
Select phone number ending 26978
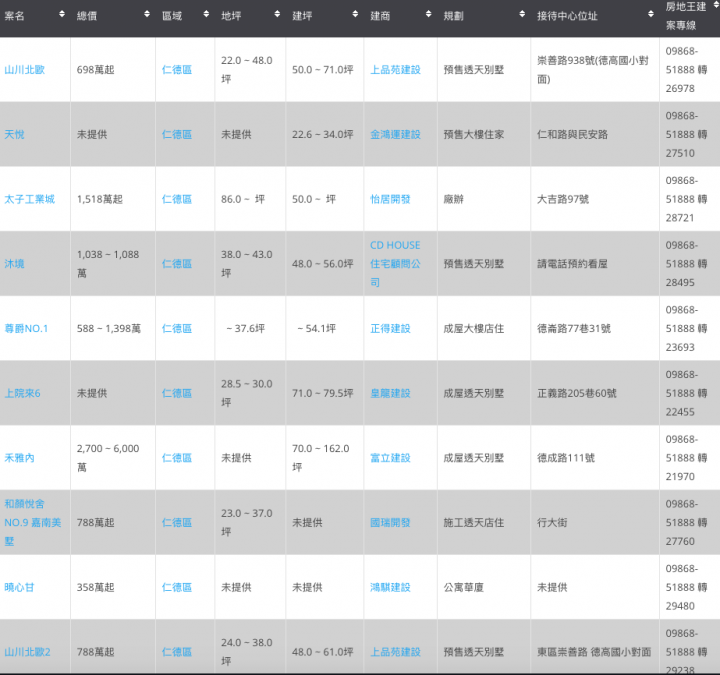coord(686,70)
